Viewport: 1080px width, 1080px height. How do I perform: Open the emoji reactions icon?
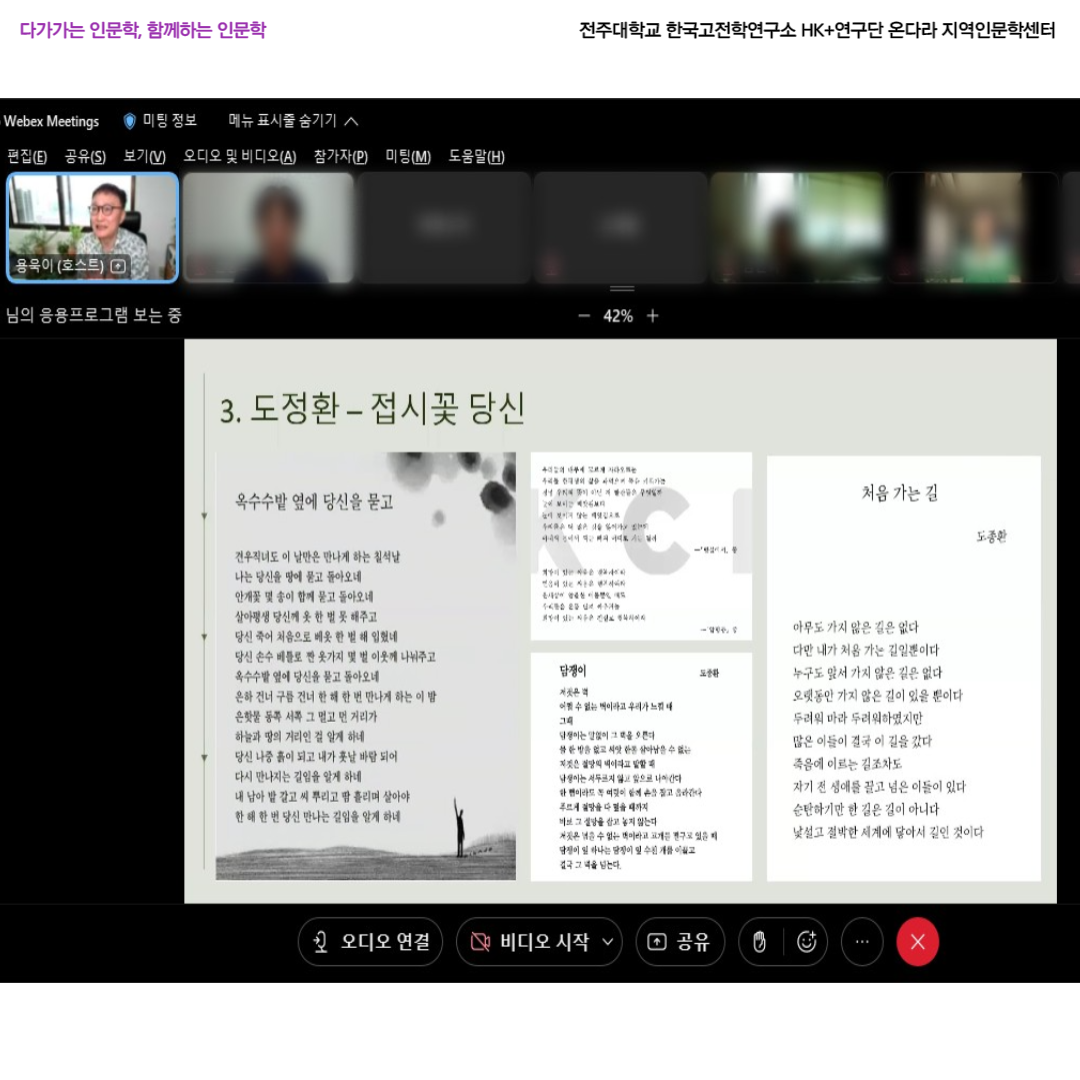806,942
